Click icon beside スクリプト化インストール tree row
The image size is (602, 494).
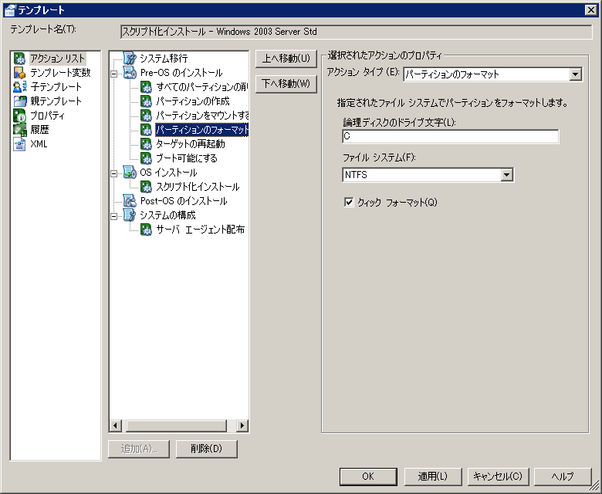146,187
